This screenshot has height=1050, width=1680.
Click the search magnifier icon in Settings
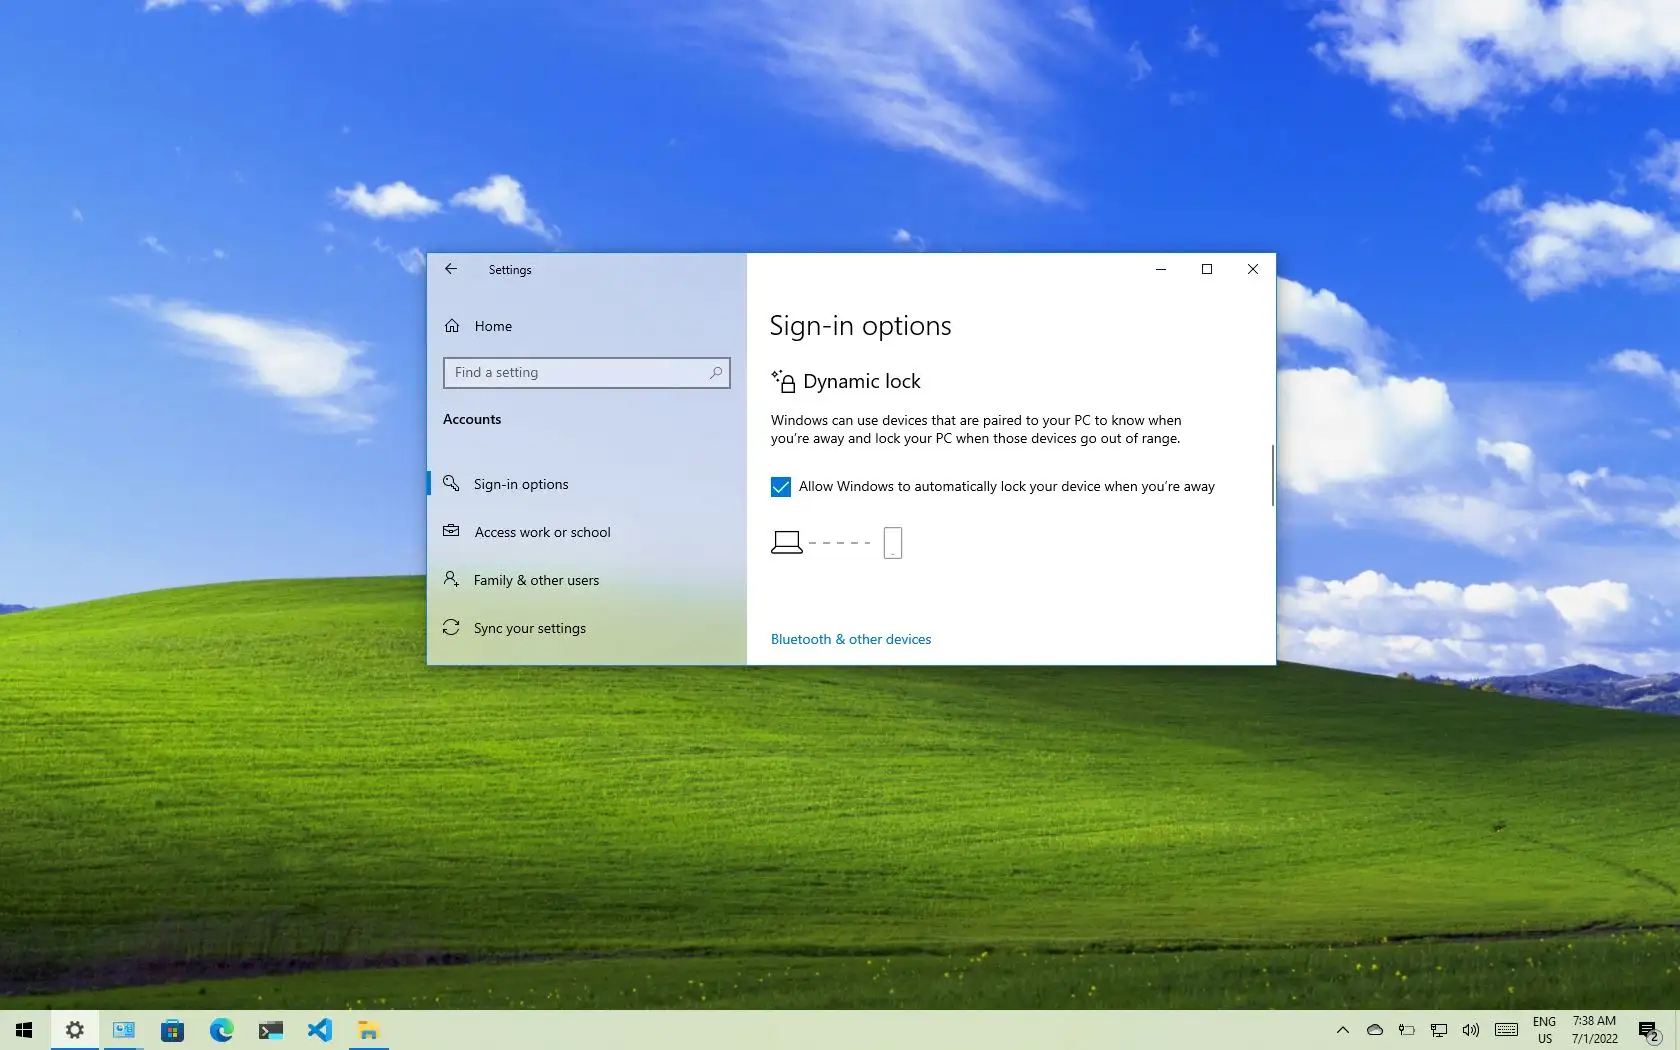pyautogui.click(x=716, y=372)
